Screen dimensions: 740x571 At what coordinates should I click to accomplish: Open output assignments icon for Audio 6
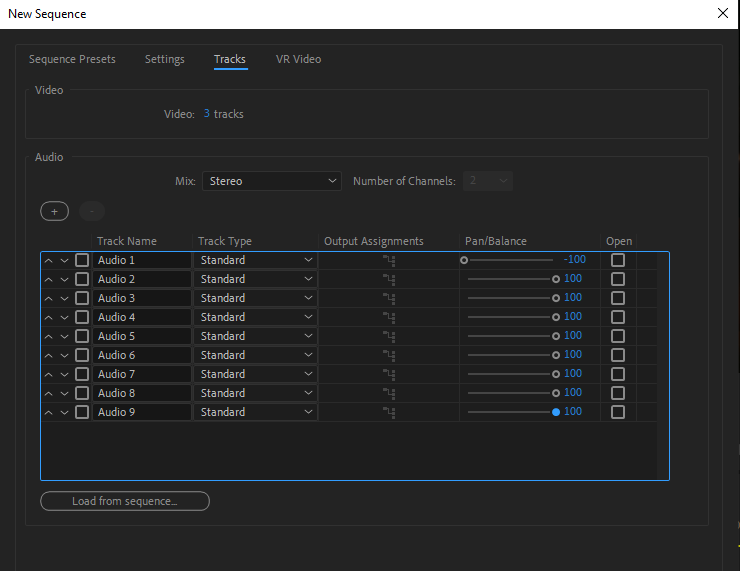click(389, 355)
